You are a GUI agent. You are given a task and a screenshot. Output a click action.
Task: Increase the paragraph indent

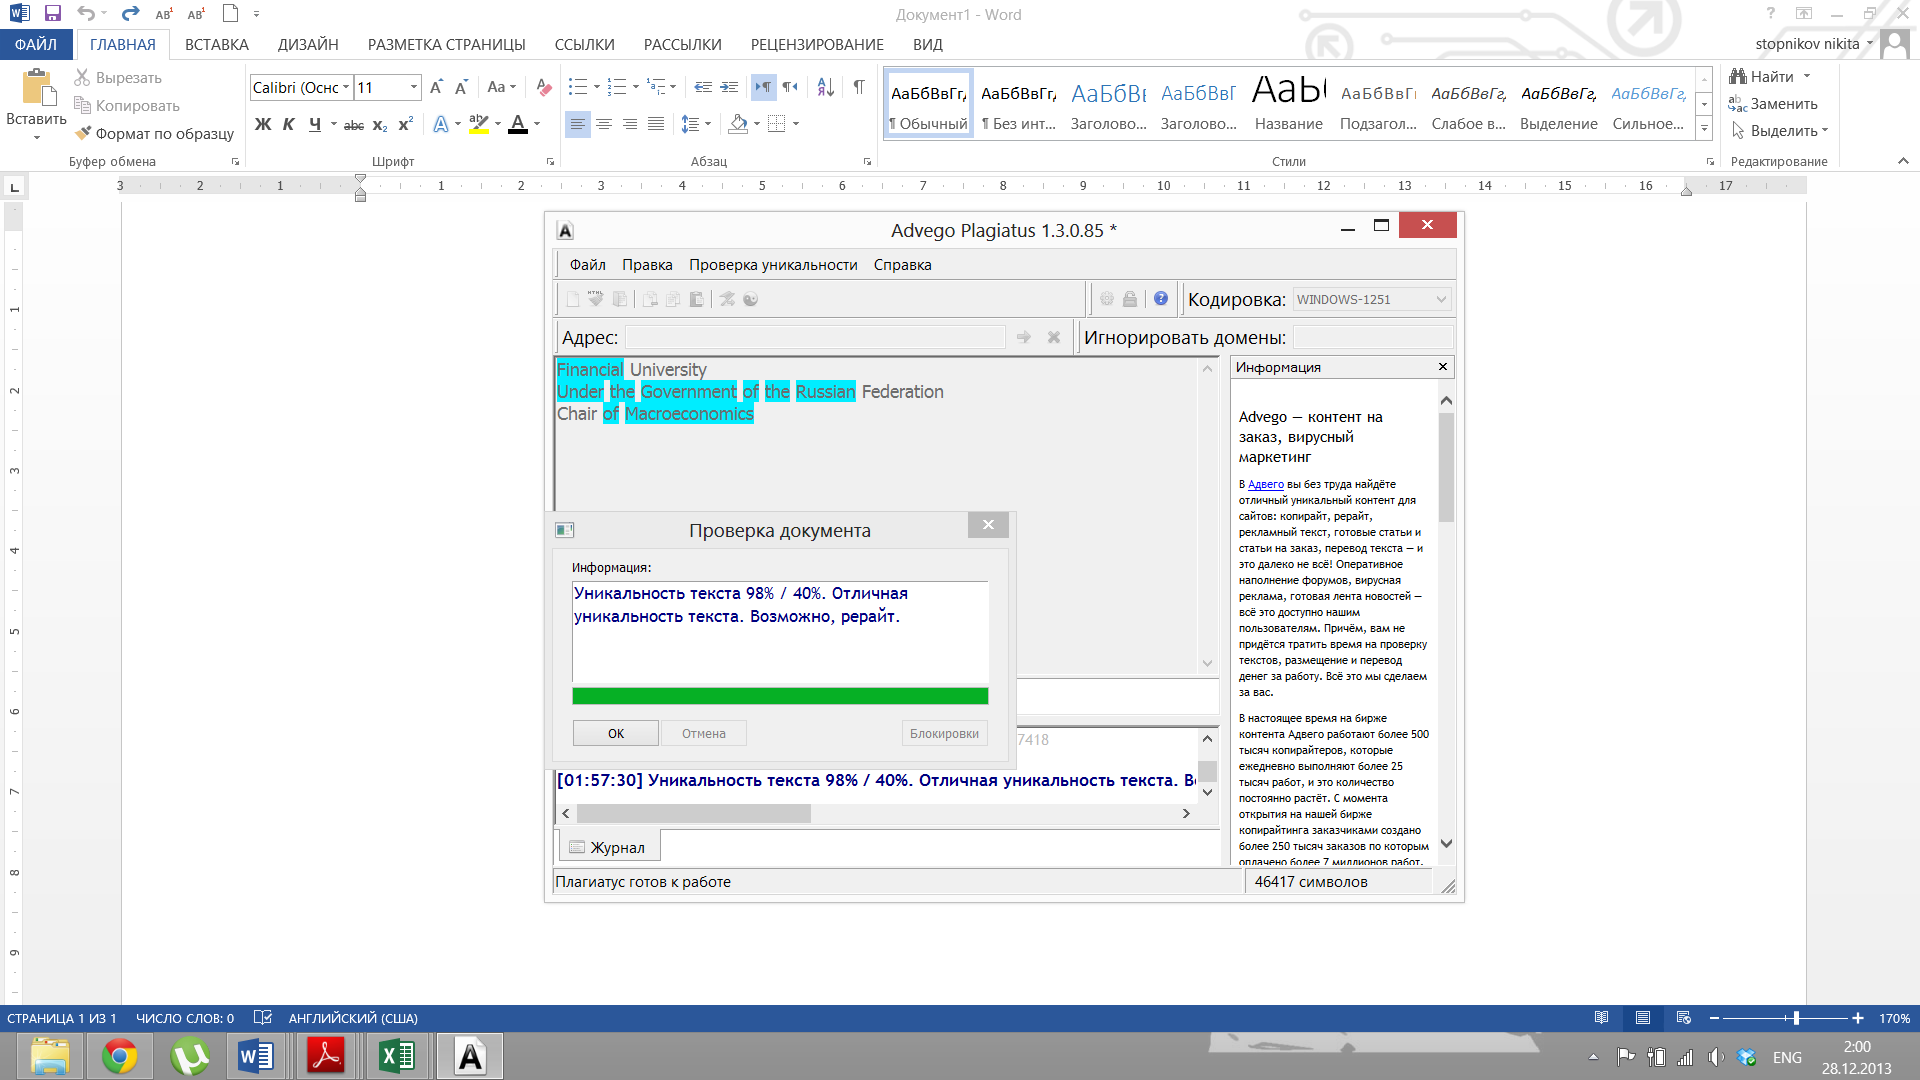coord(729,87)
